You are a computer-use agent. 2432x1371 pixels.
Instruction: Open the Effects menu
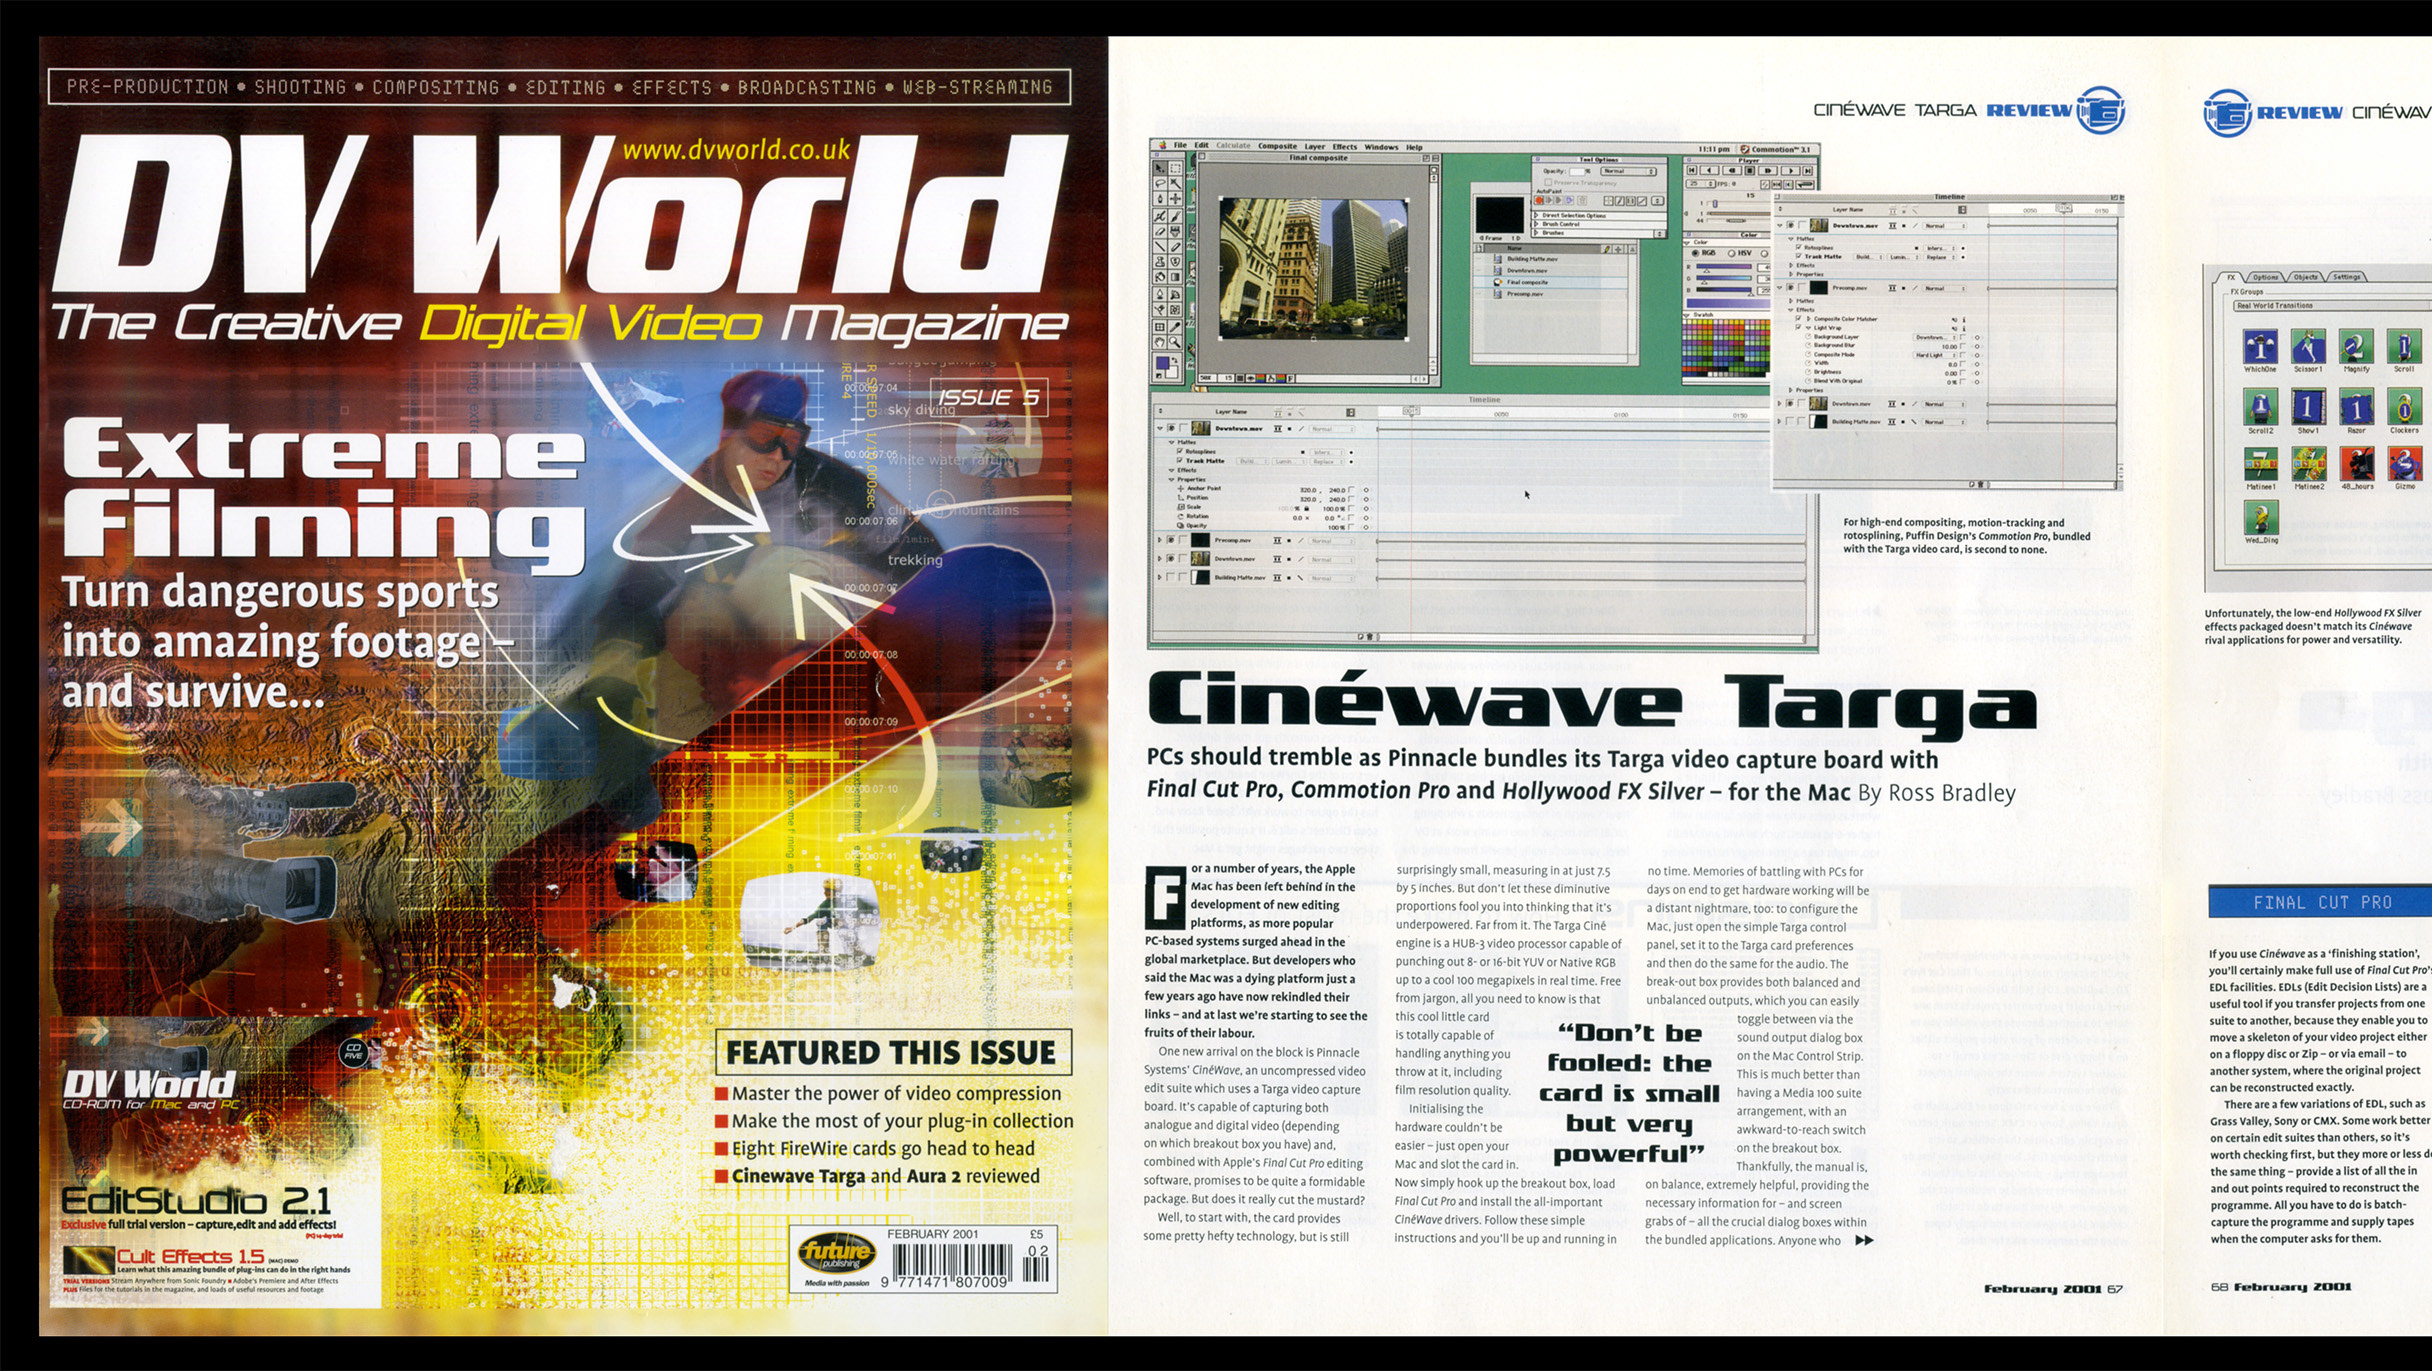[x=1344, y=147]
